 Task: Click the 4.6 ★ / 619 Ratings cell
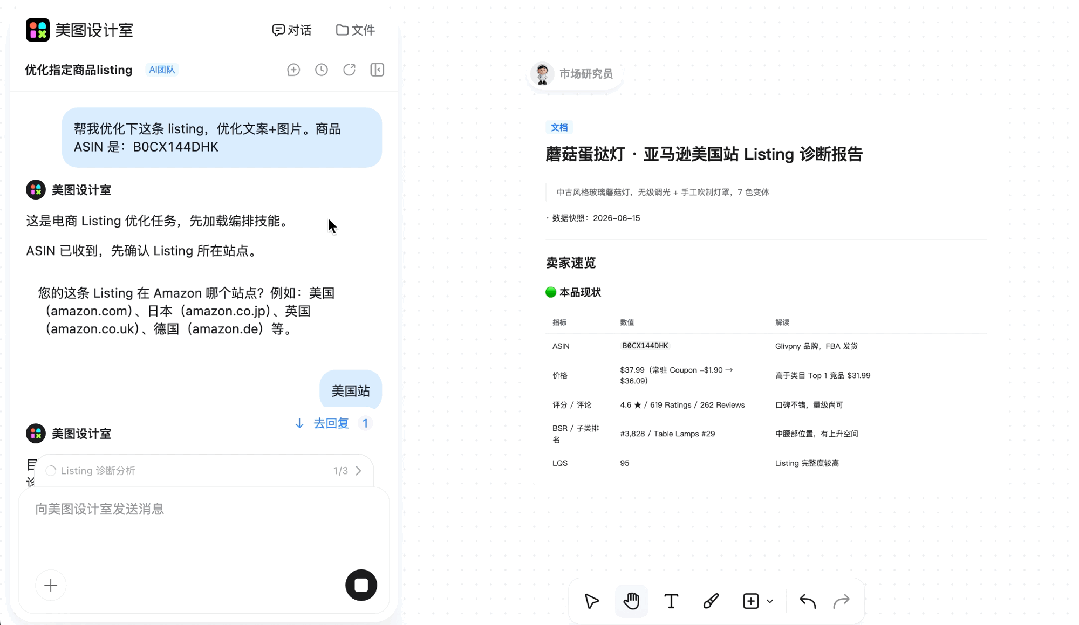coord(682,405)
